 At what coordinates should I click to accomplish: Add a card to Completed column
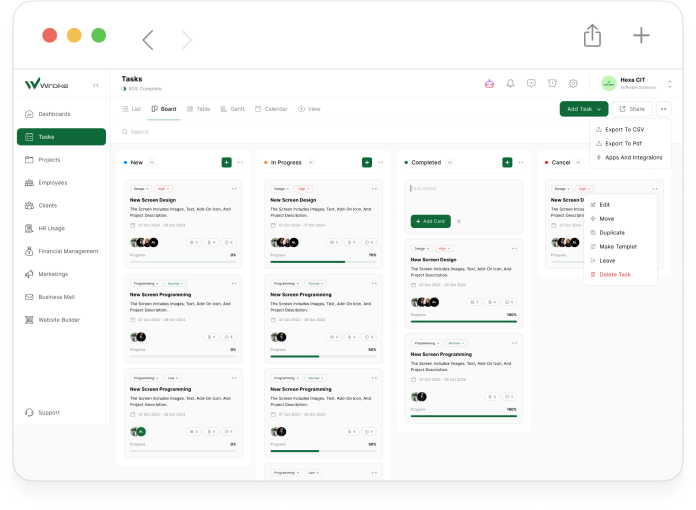[x=507, y=162]
